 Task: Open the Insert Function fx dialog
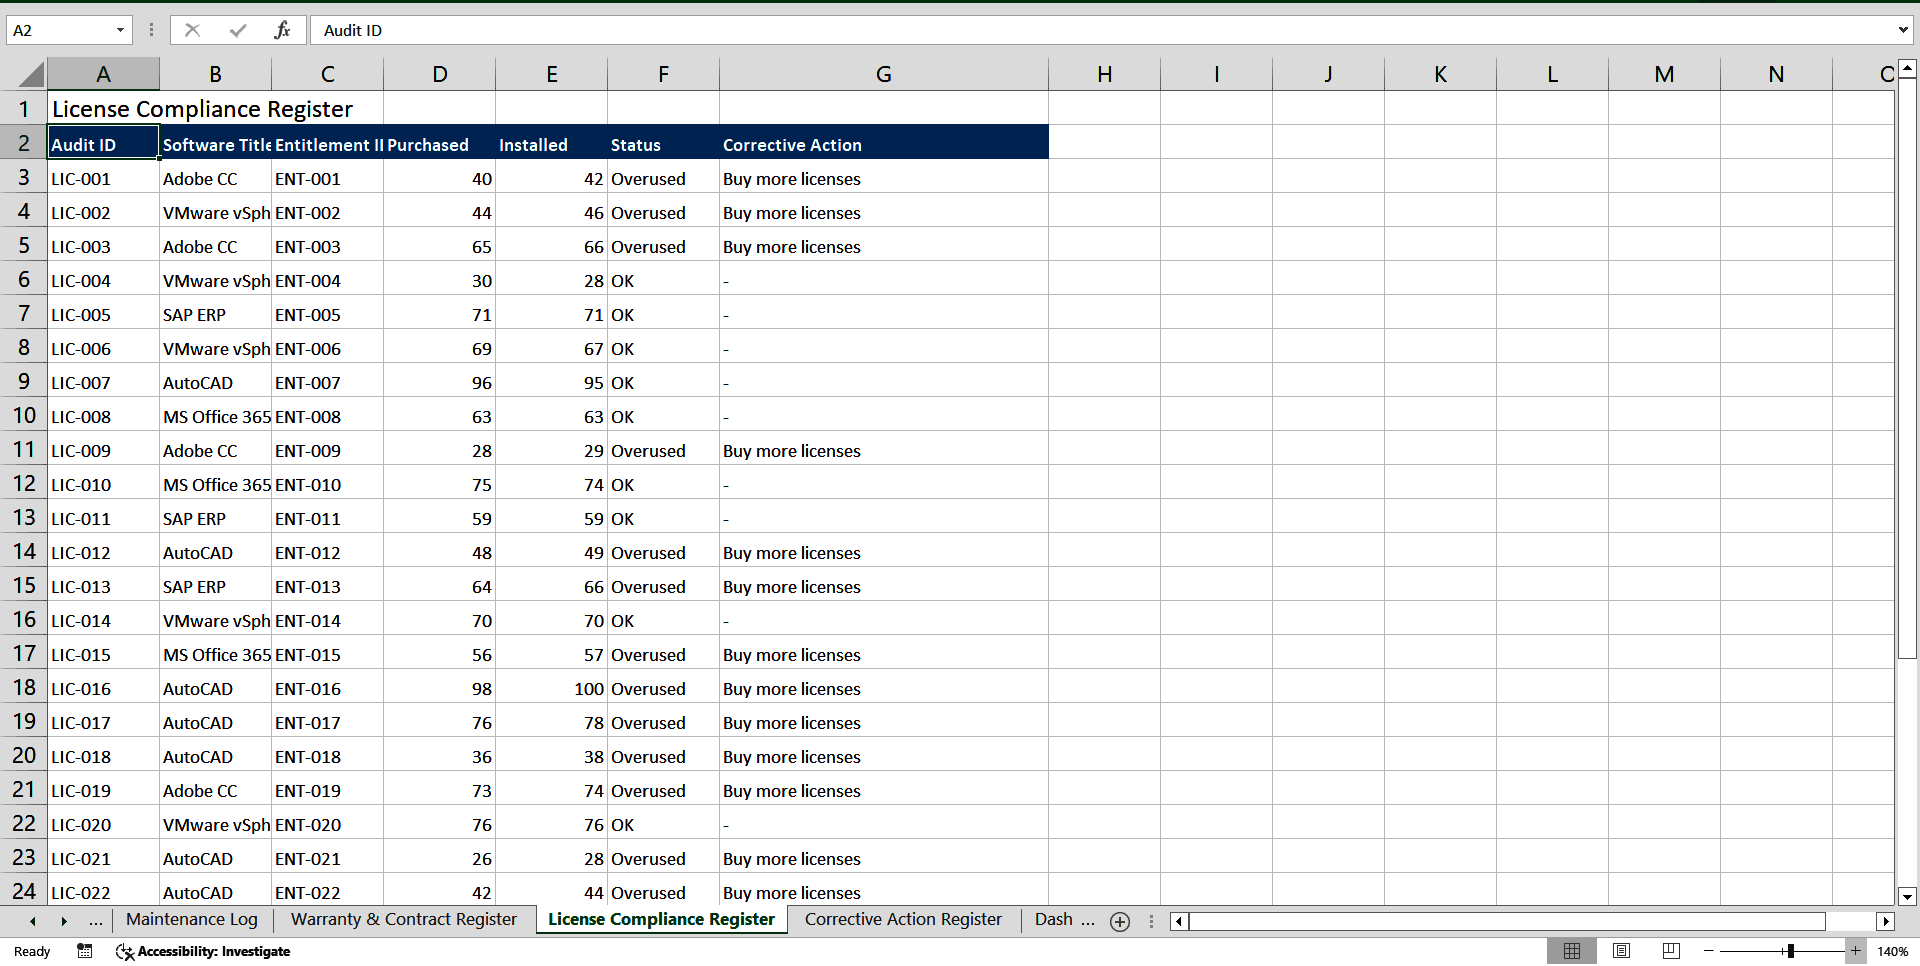coord(282,30)
